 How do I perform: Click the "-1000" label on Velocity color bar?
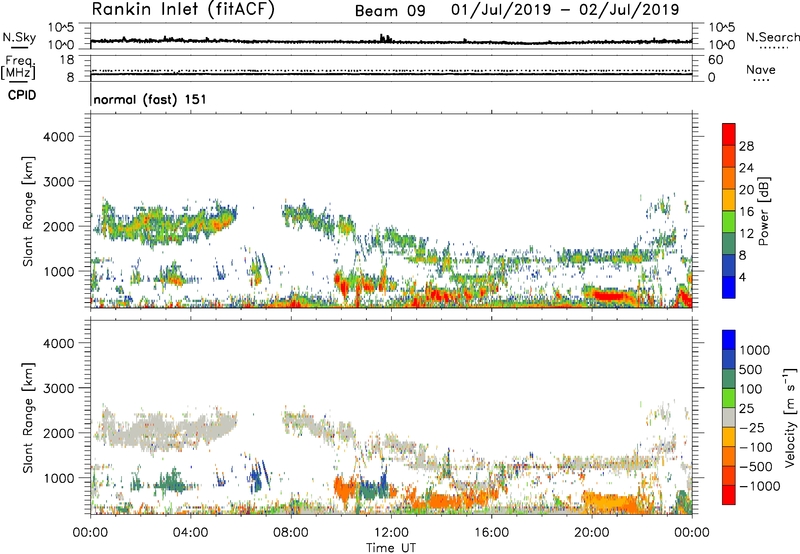[759, 486]
